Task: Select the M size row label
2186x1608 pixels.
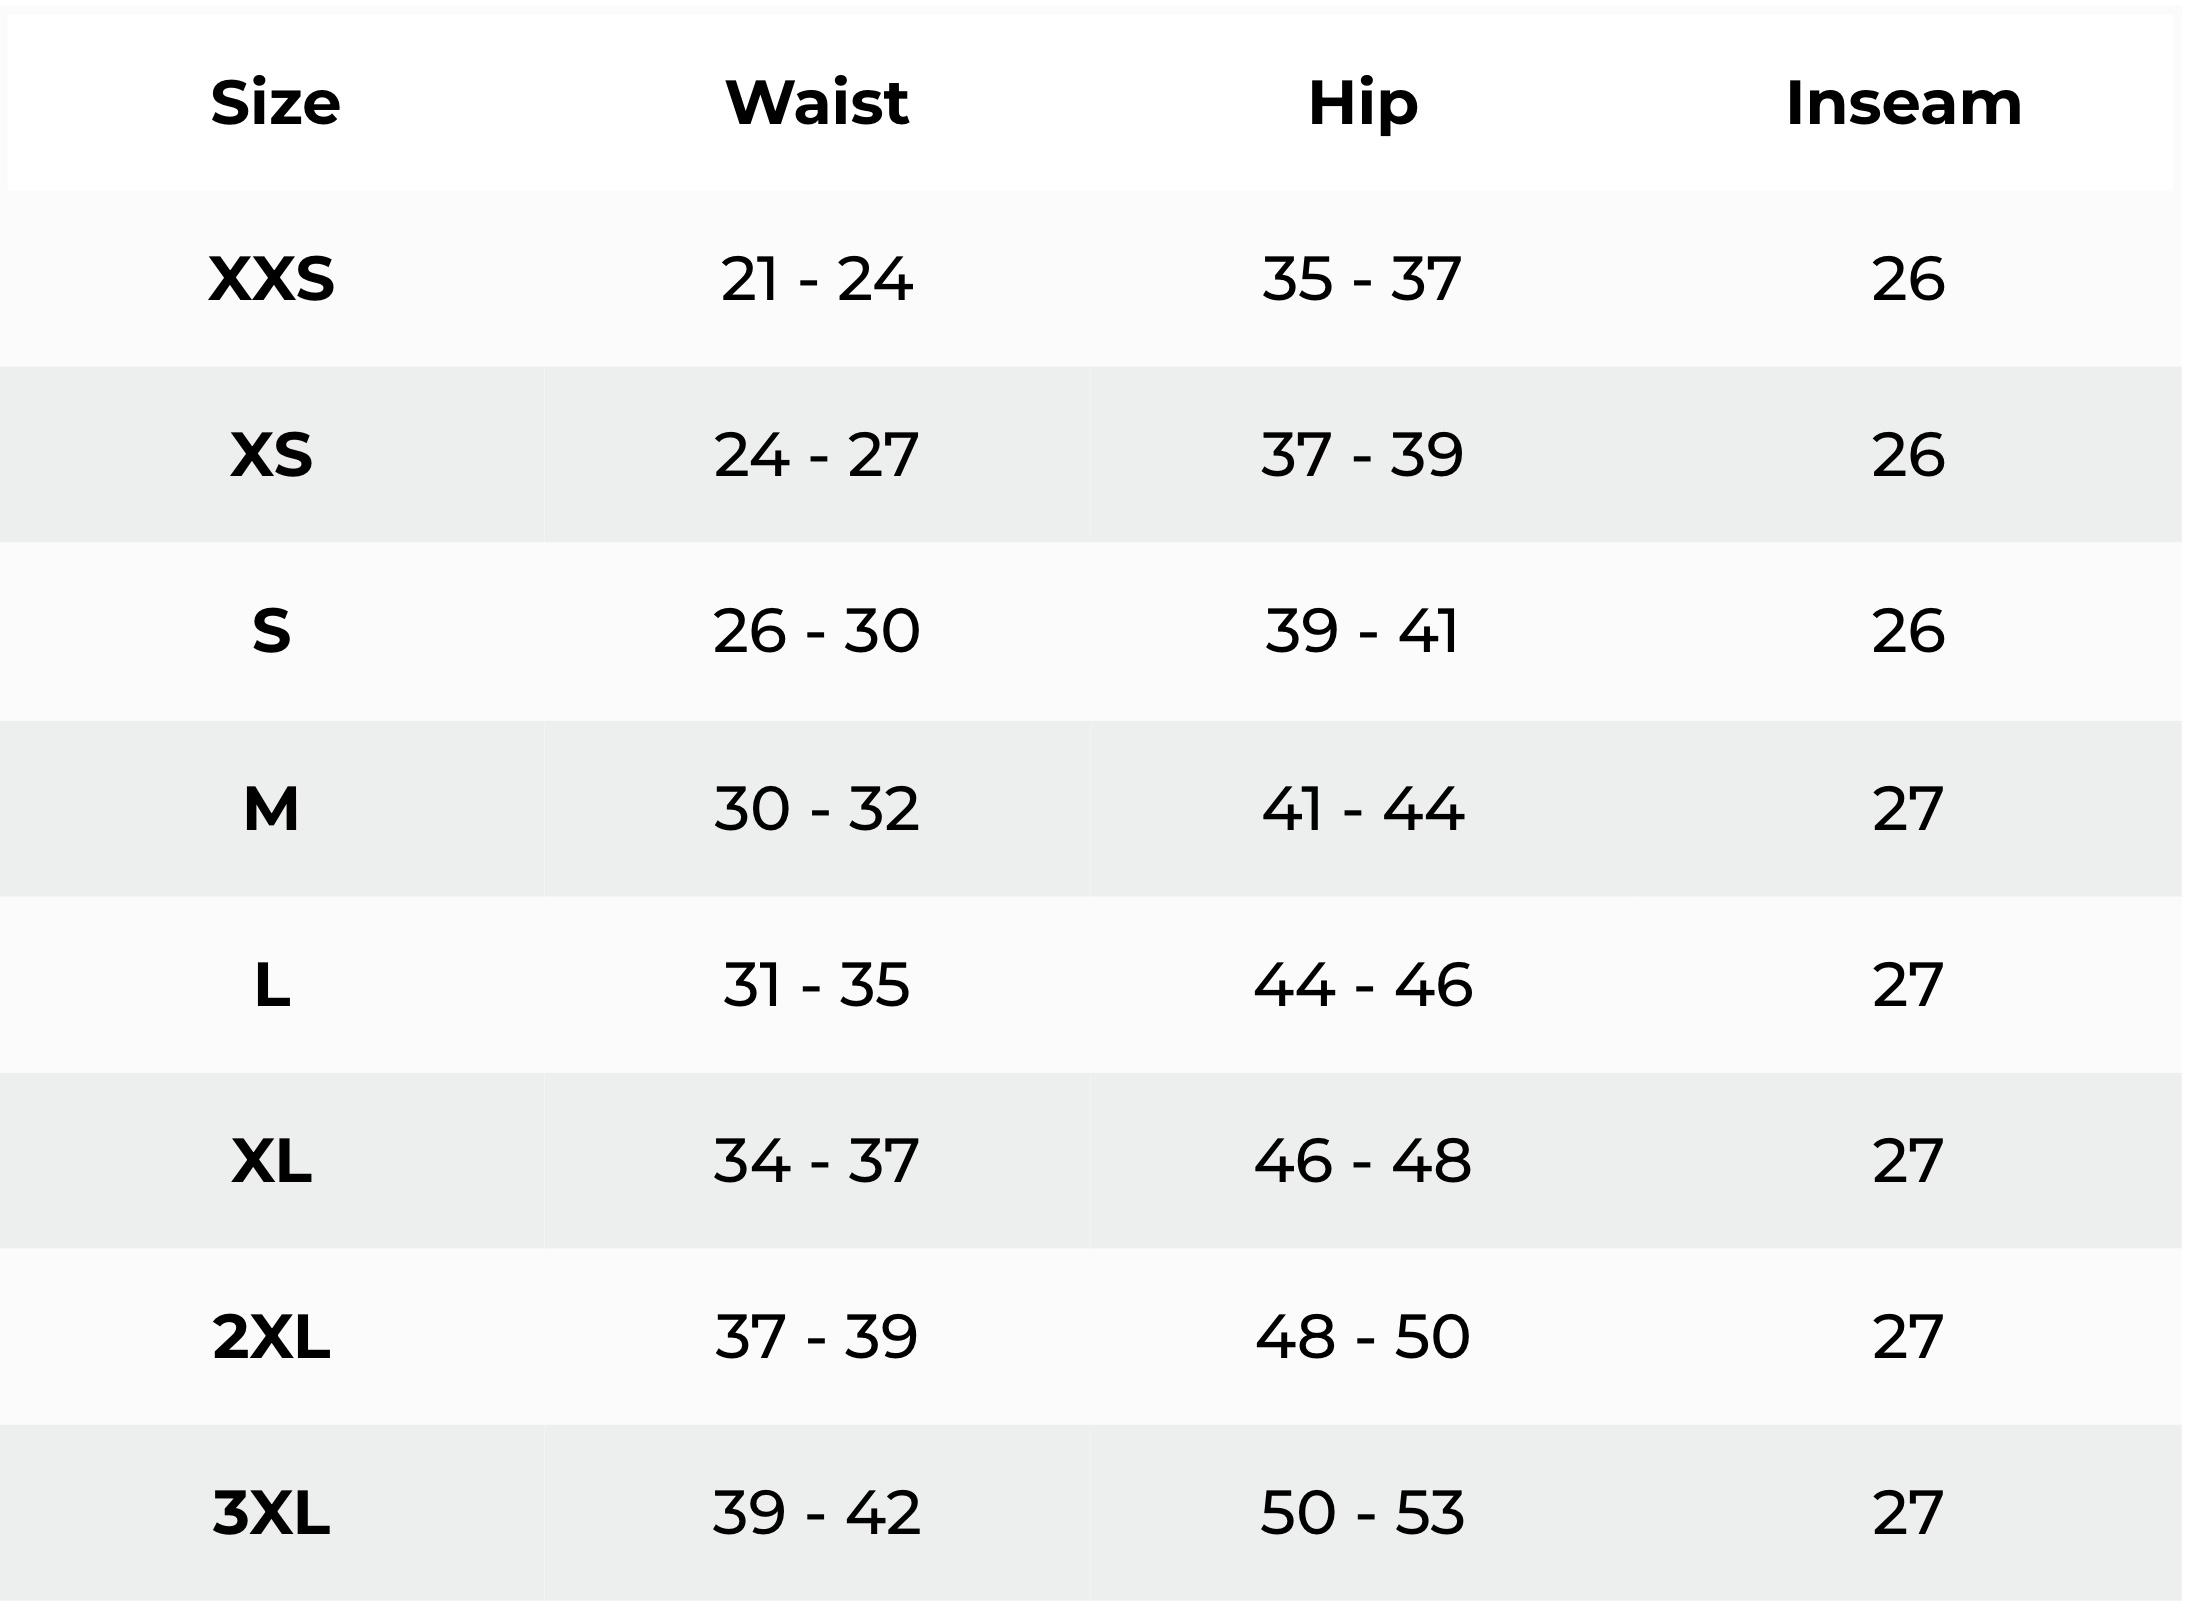Action: tap(271, 808)
